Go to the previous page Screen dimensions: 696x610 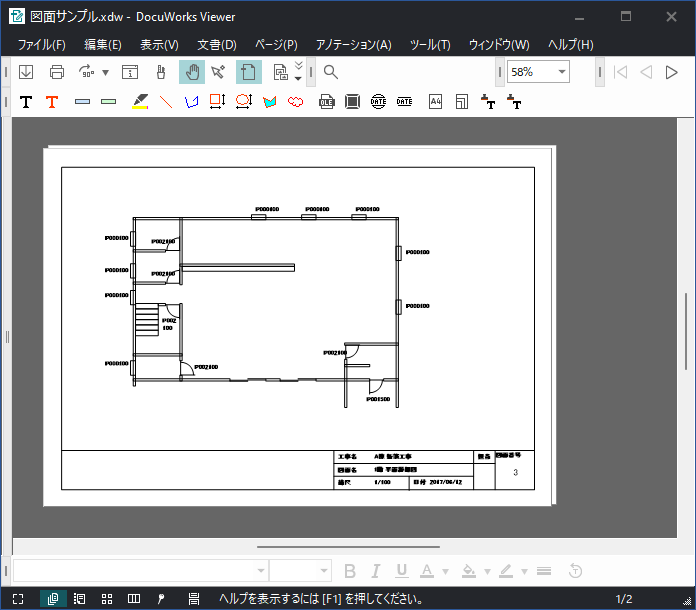tap(646, 72)
